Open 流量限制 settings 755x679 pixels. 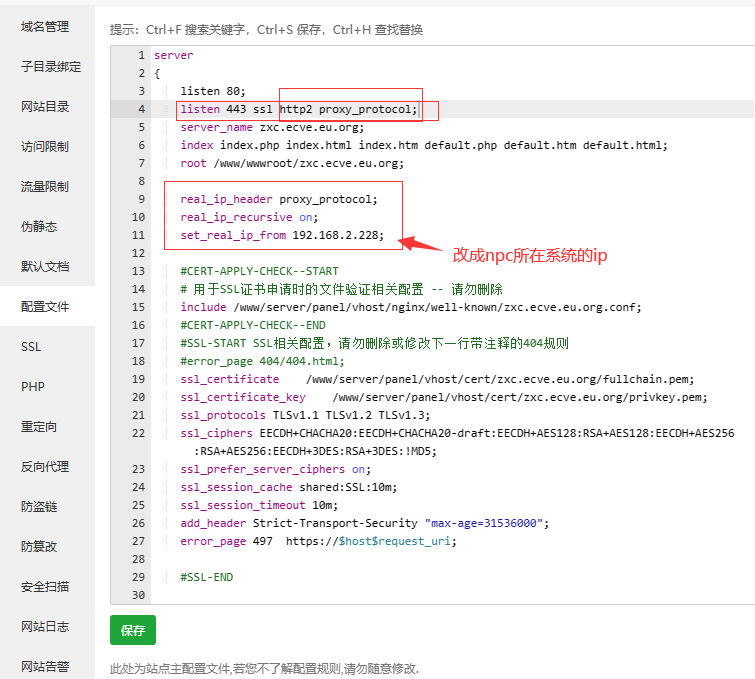pos(45,186)
